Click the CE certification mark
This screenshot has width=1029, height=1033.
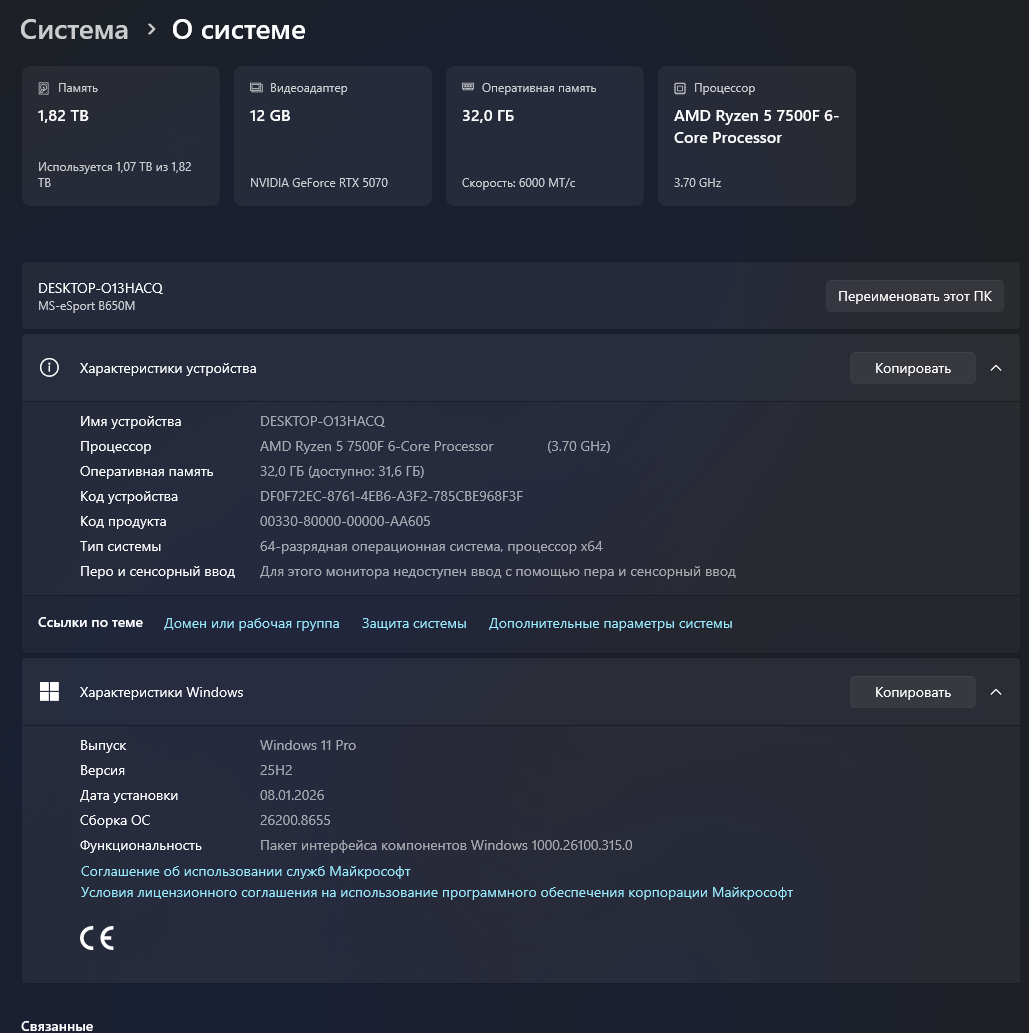[97, 938]
